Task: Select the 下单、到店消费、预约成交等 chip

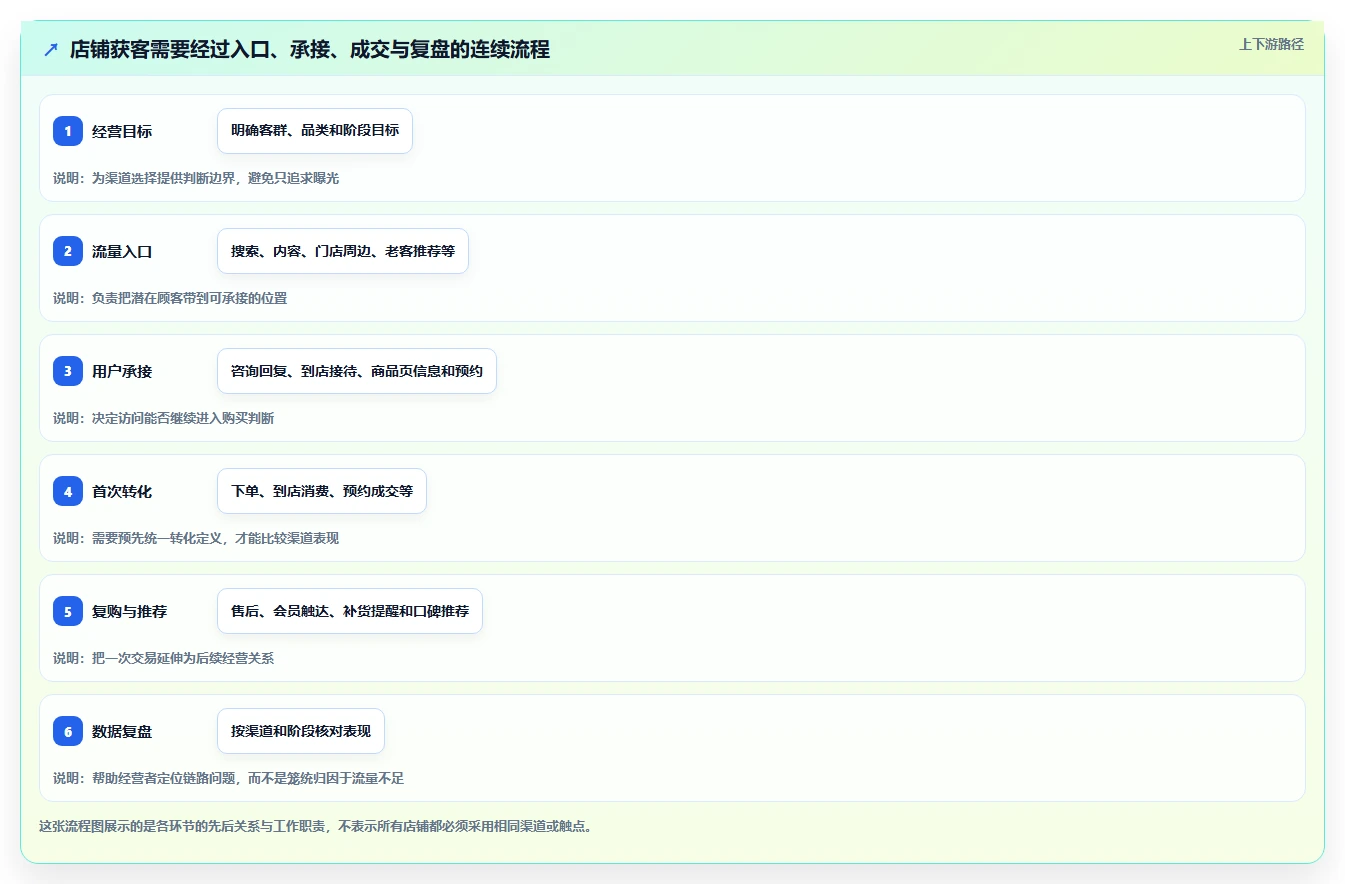Action: point(322,491)
